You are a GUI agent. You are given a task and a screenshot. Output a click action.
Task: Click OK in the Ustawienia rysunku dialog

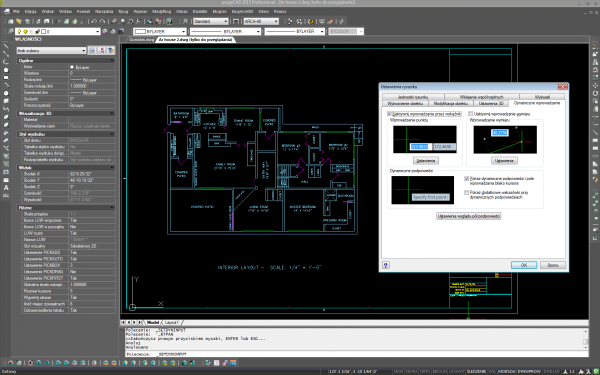click(524, 265)
